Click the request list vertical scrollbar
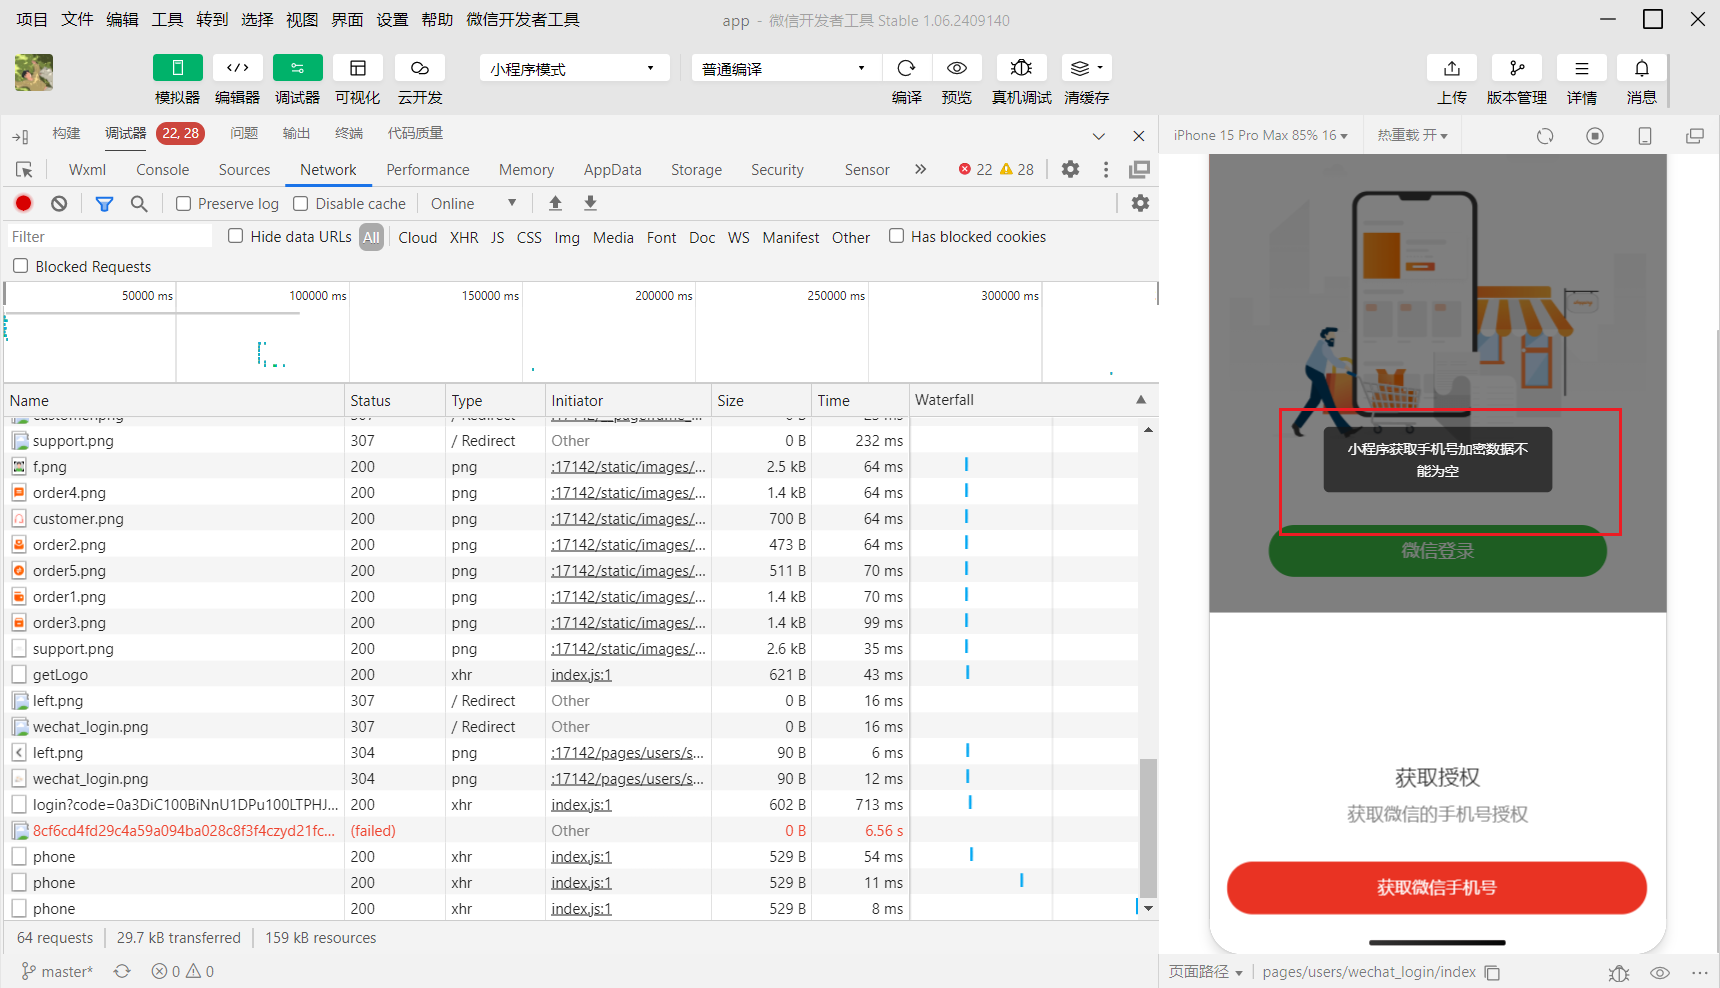 pos(1148,828)
